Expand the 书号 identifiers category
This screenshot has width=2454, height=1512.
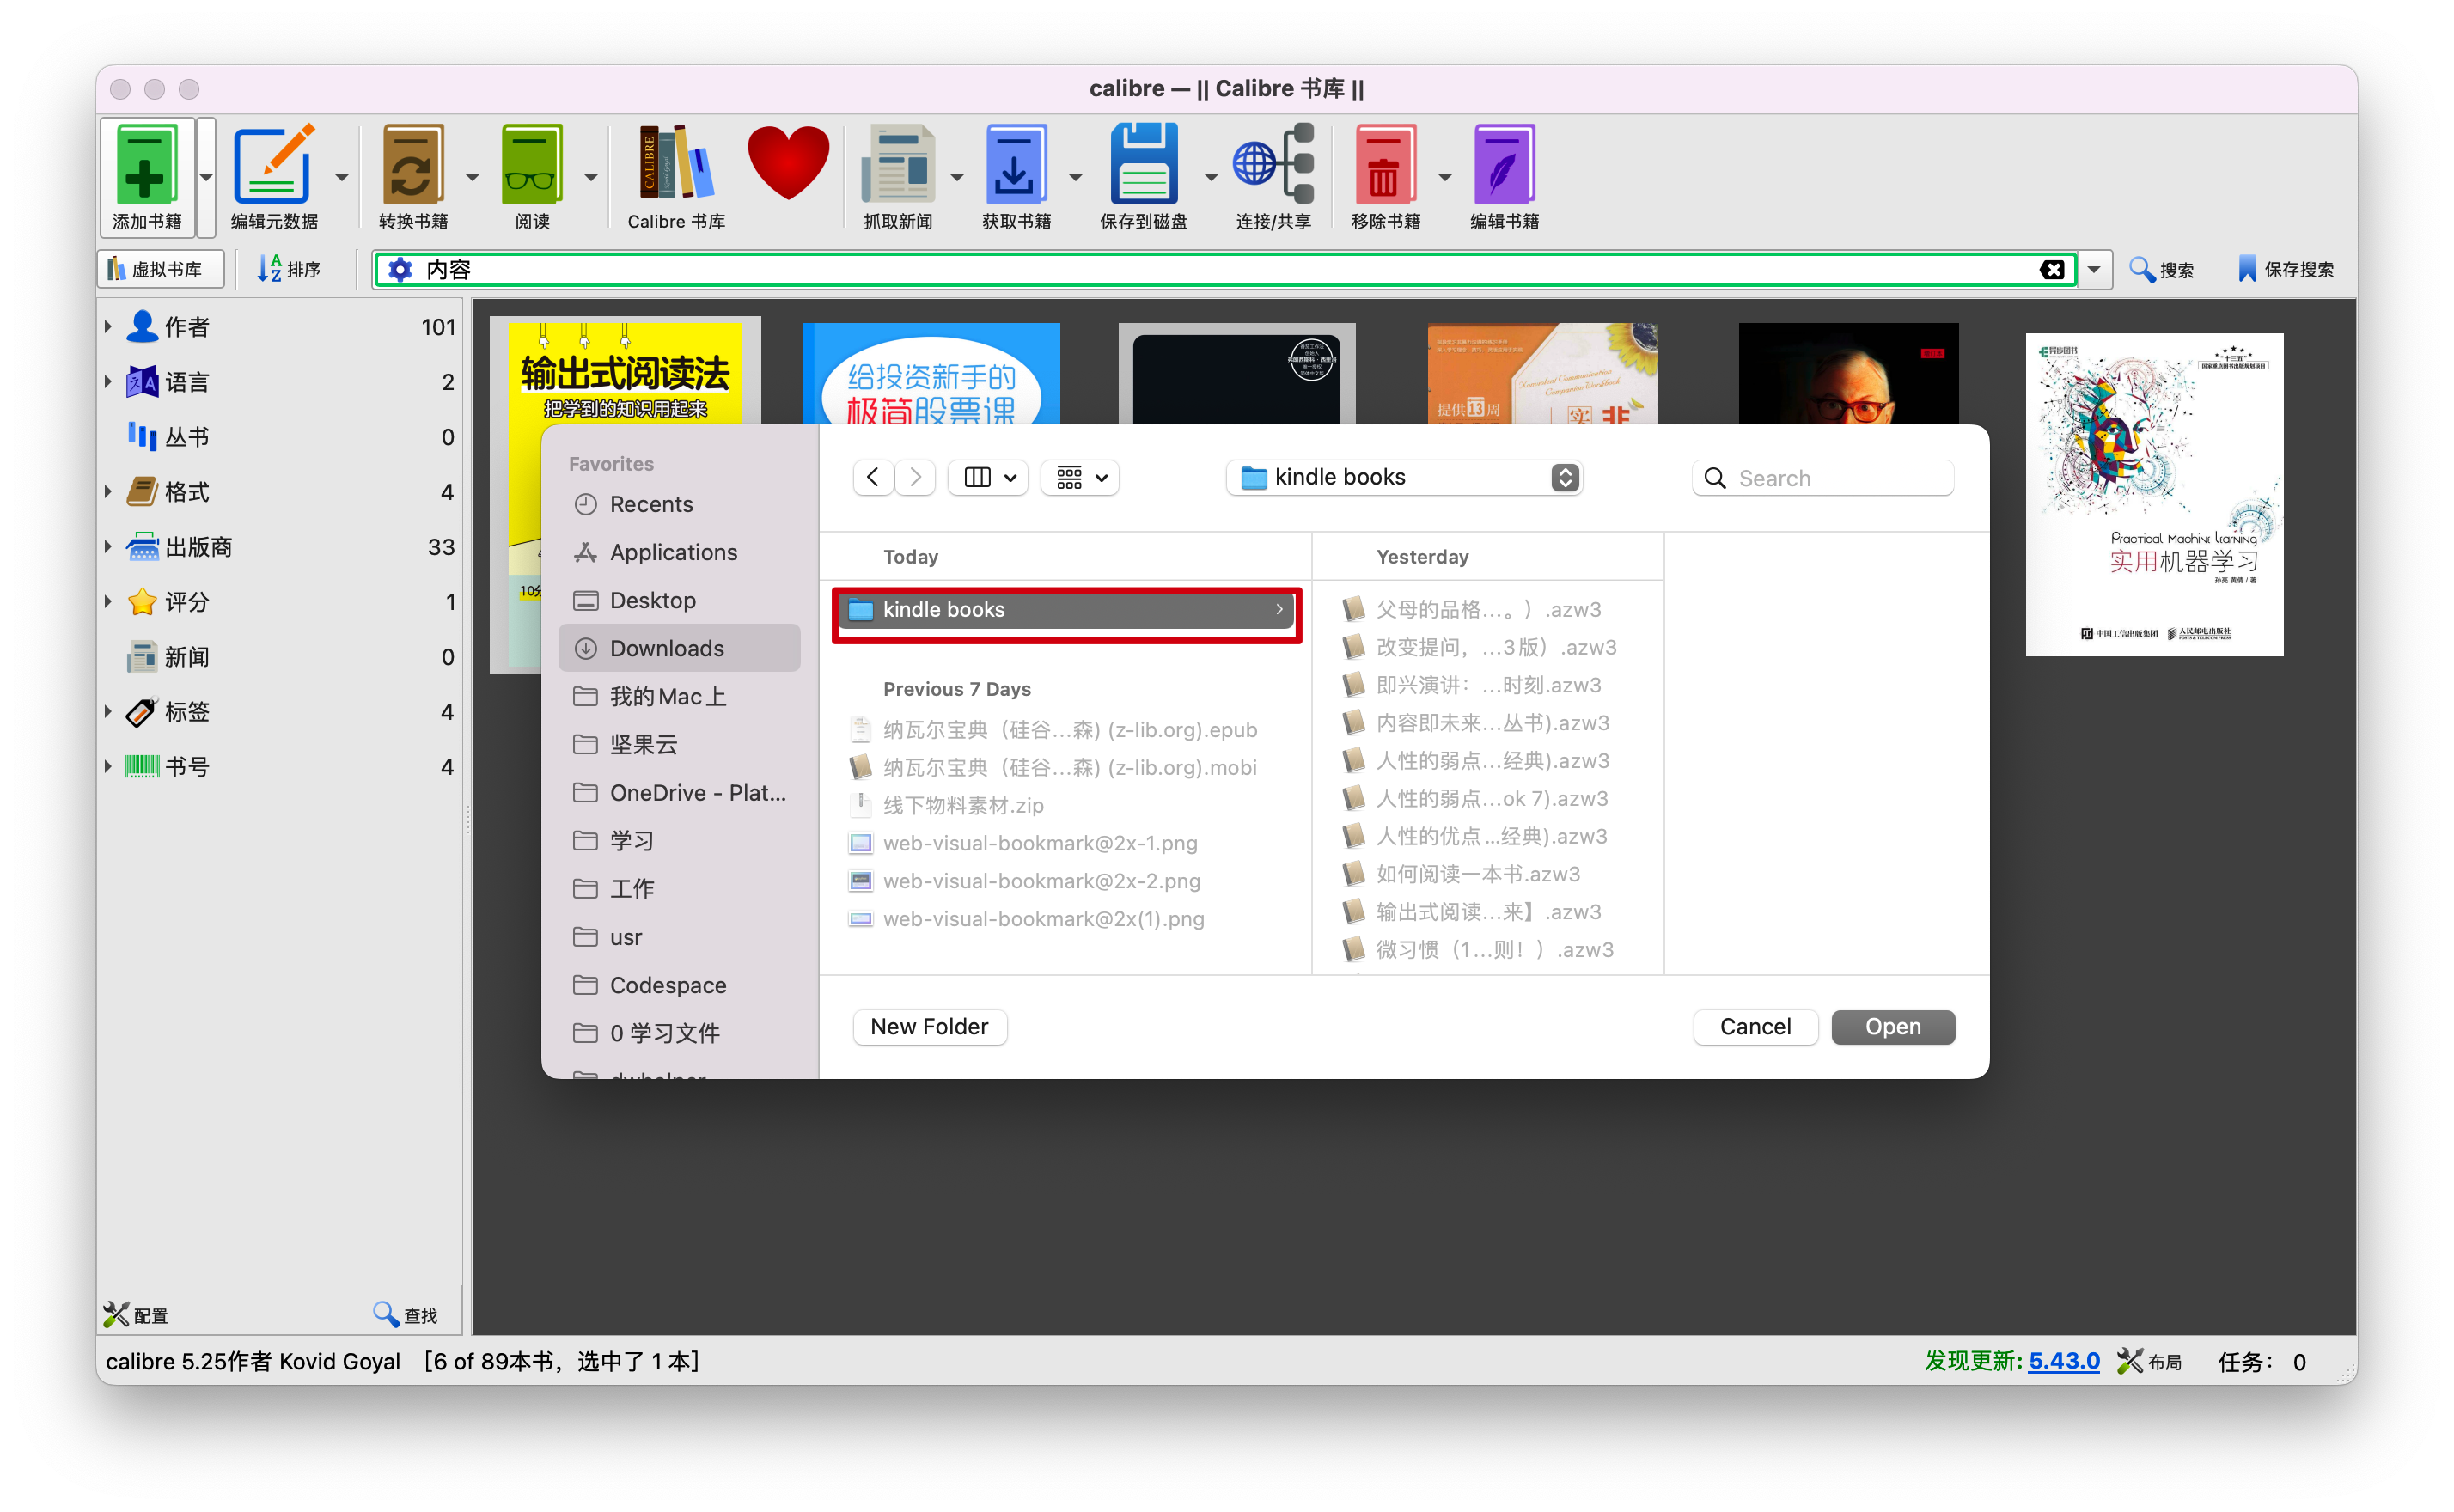point(108,766)
